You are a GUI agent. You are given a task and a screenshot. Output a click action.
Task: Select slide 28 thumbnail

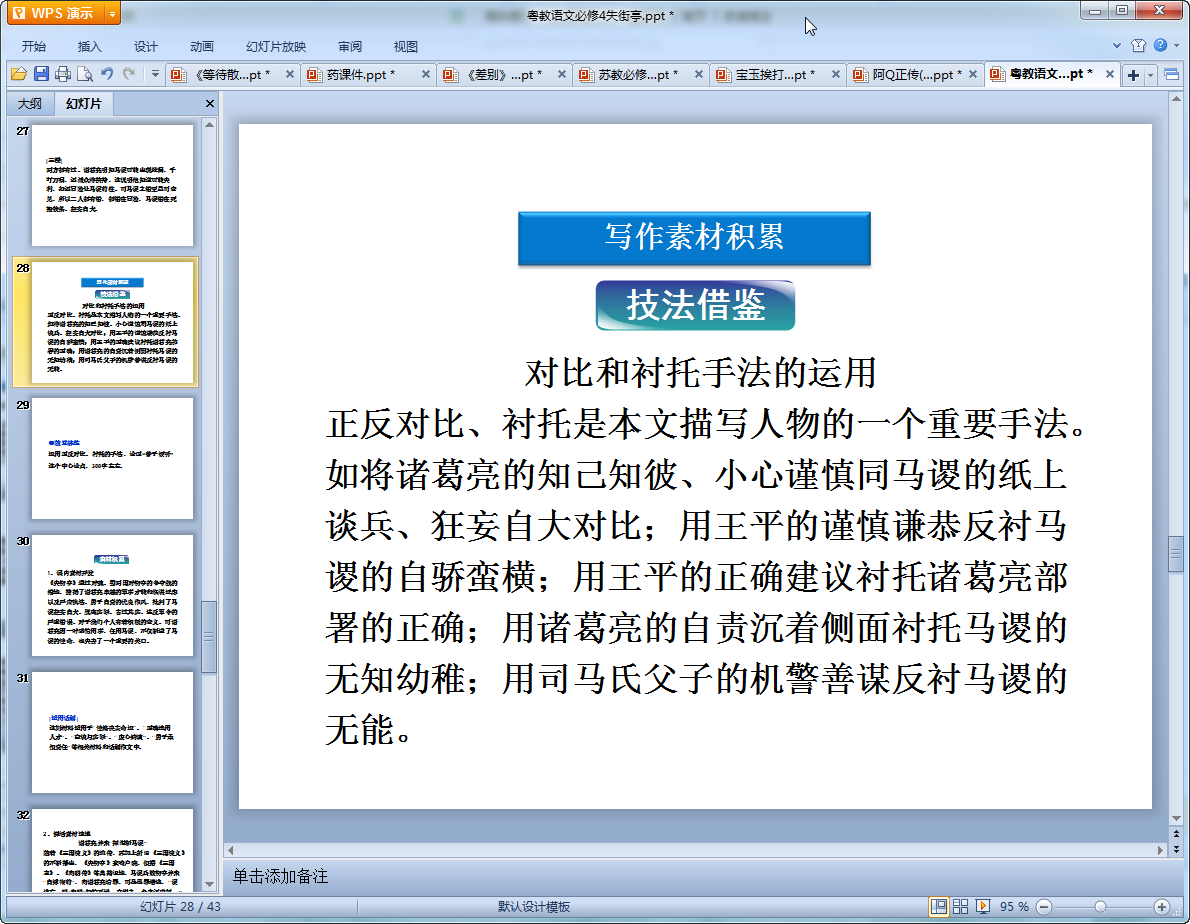coord(112,322)
